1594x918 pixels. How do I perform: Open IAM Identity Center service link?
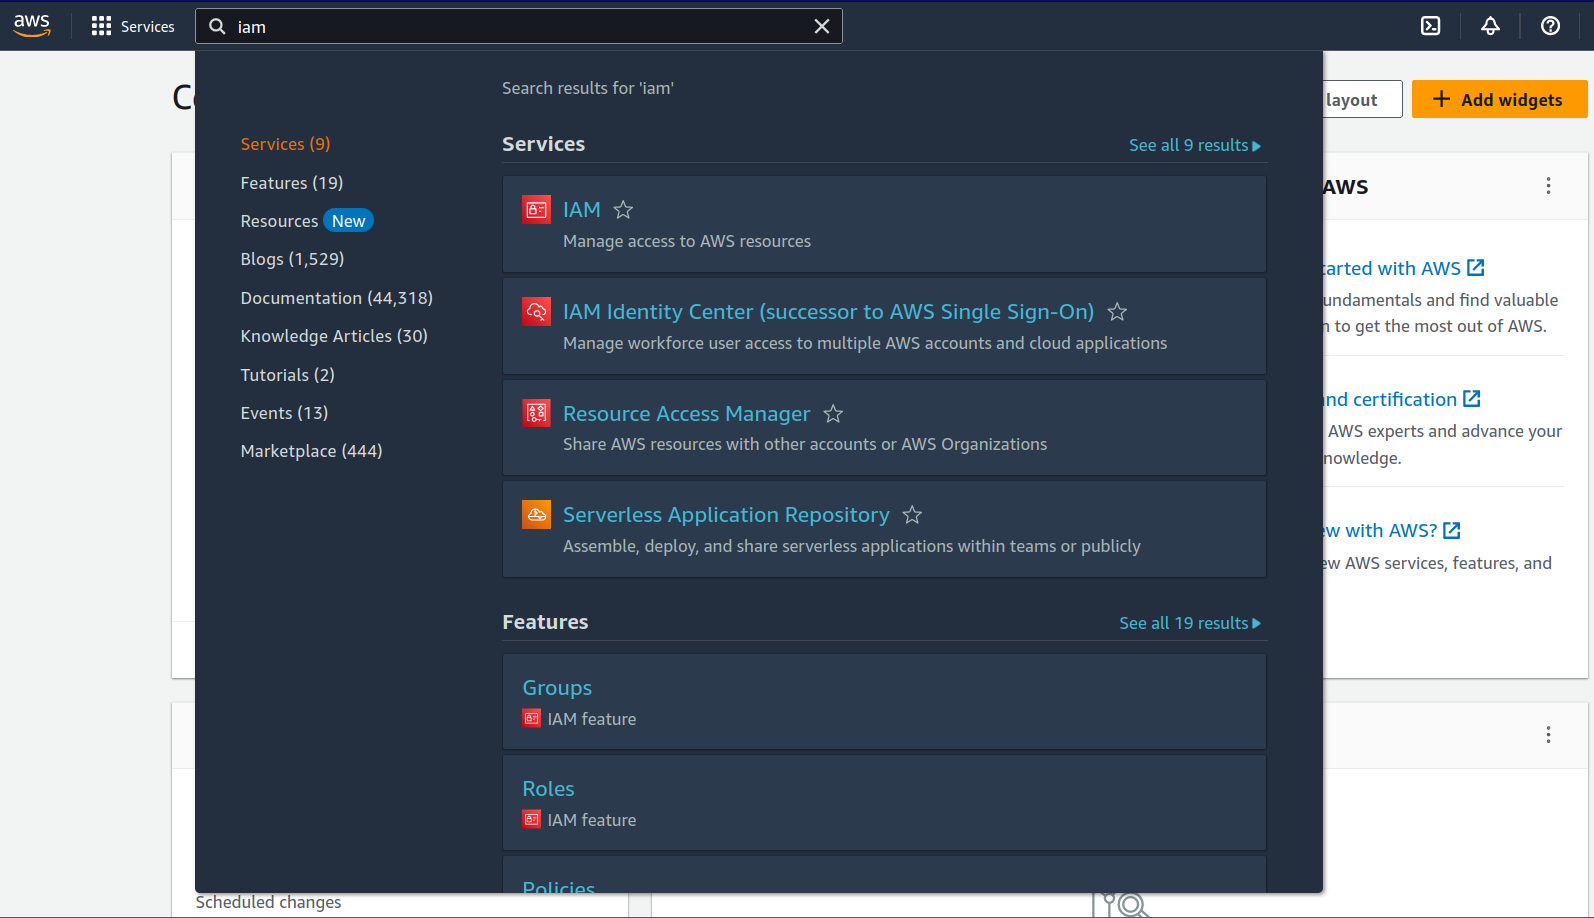[x=828, y=312]
